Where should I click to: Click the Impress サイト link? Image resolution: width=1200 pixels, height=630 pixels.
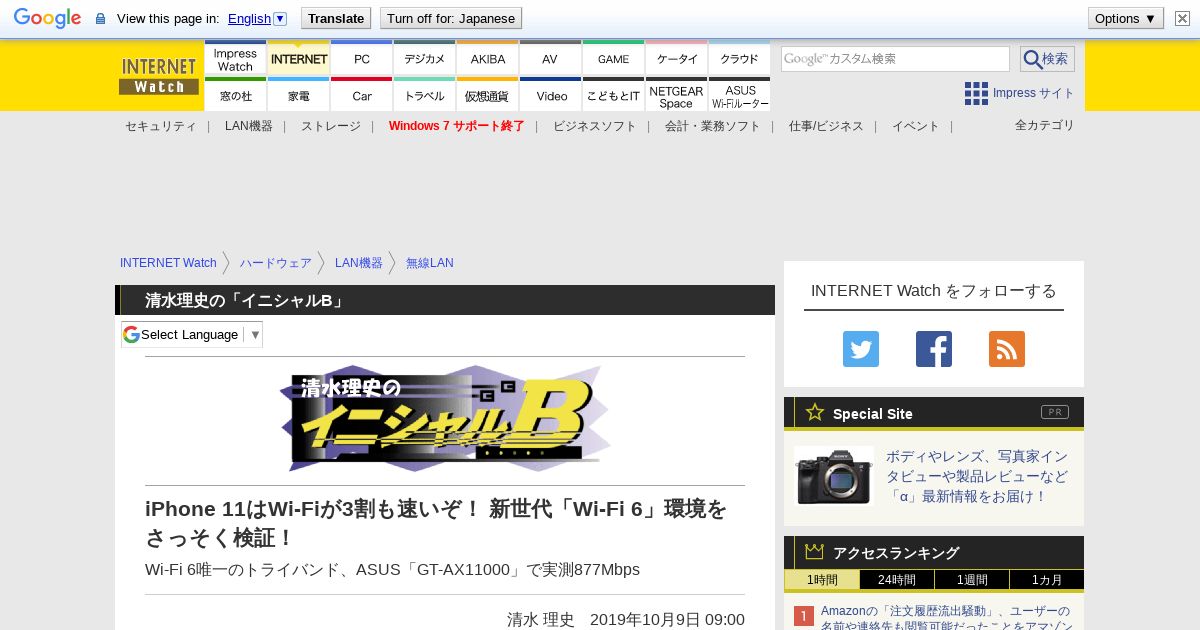(1034, 93)
